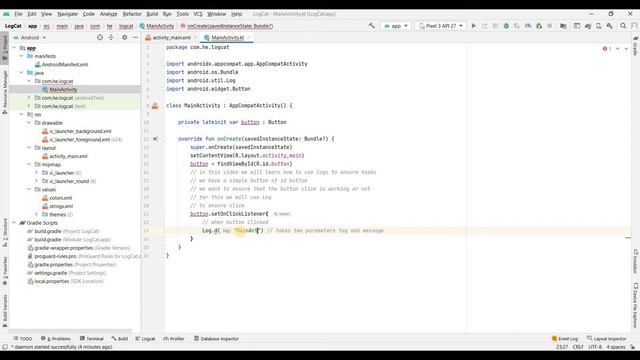This screenshot has height=360, width=640.
Task: Open the AVD Manager device icon
Action: [599, 26]
